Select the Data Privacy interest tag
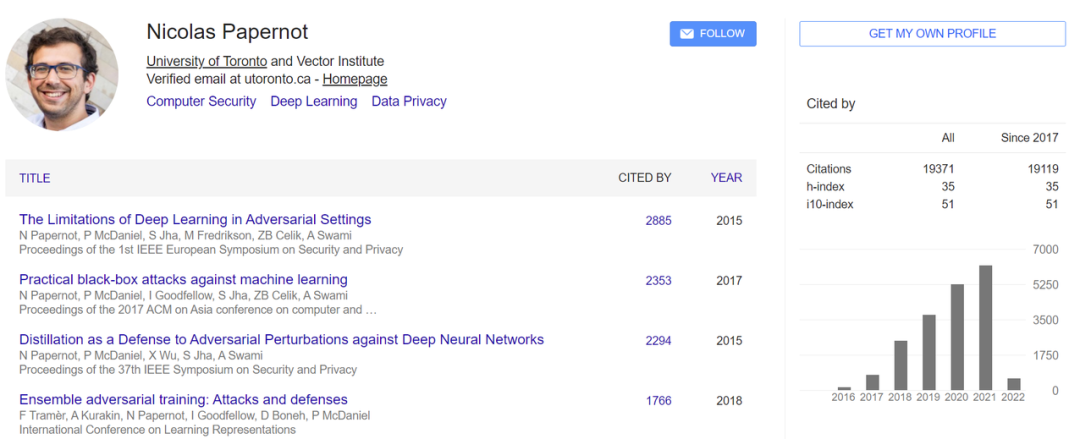The height and width of the screenshot is (439, 1080). tap(409, 101)
